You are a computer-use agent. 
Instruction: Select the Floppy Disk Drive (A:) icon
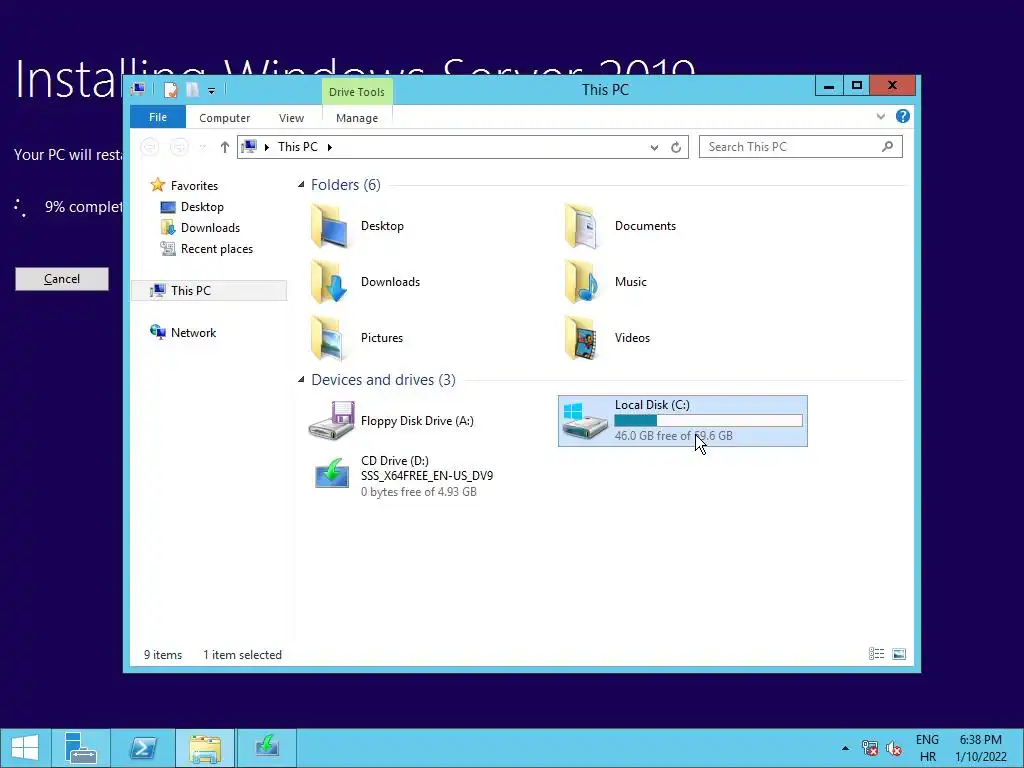(x=332, y=421)
